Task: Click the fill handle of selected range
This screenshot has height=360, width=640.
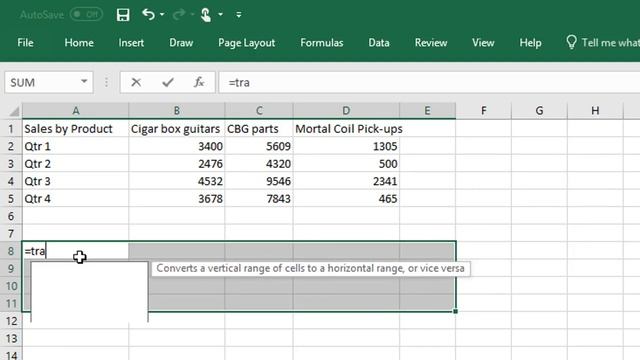Action: [x=456, y=311]
